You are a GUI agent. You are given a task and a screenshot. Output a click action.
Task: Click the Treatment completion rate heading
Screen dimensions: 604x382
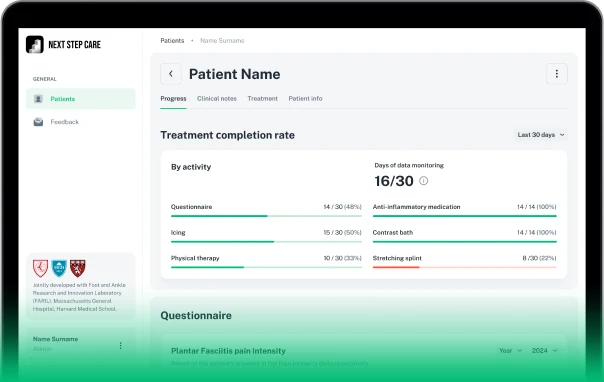click(228, 135)
